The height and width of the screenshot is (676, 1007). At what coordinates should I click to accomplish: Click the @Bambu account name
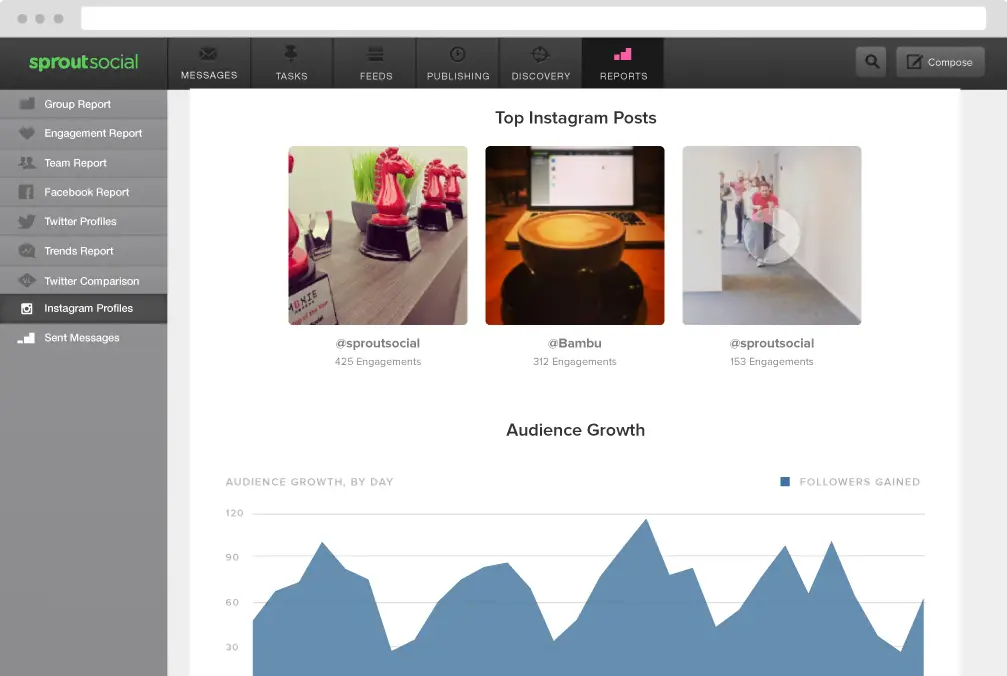coord(575,343)
